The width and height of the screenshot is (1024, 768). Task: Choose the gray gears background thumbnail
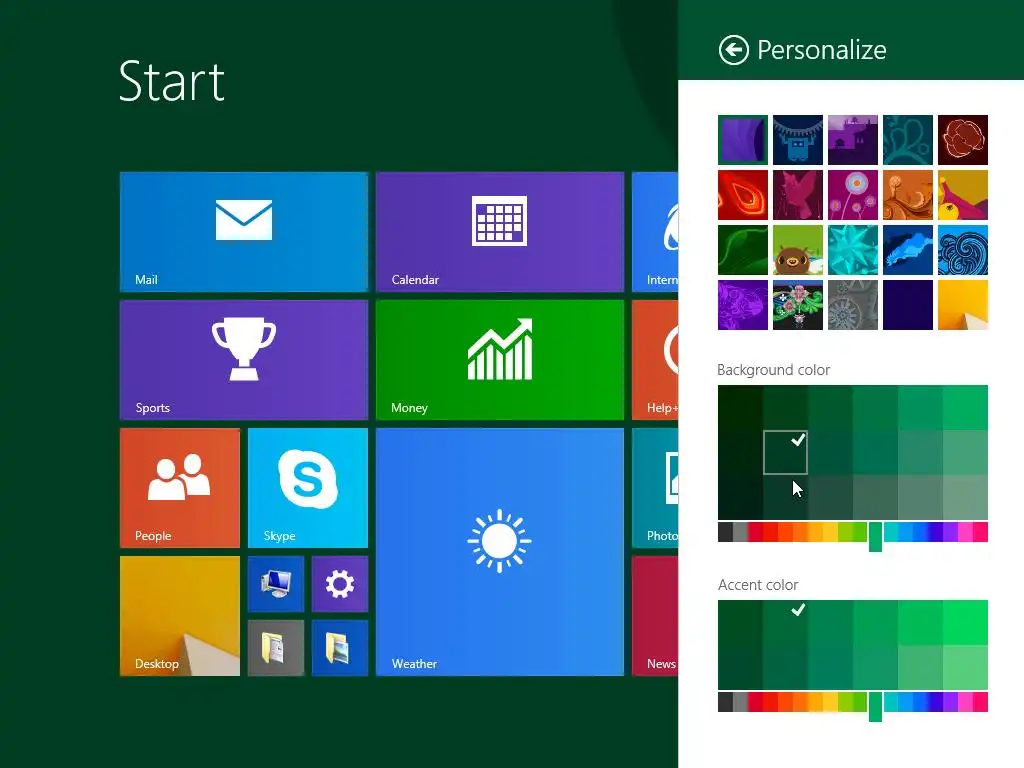pos(852,305)
